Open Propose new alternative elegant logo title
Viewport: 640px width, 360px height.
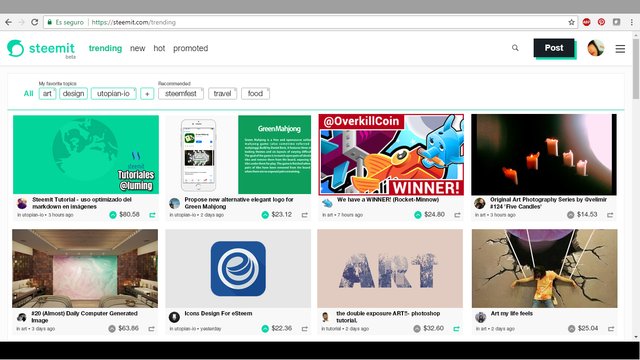(239, 203)
